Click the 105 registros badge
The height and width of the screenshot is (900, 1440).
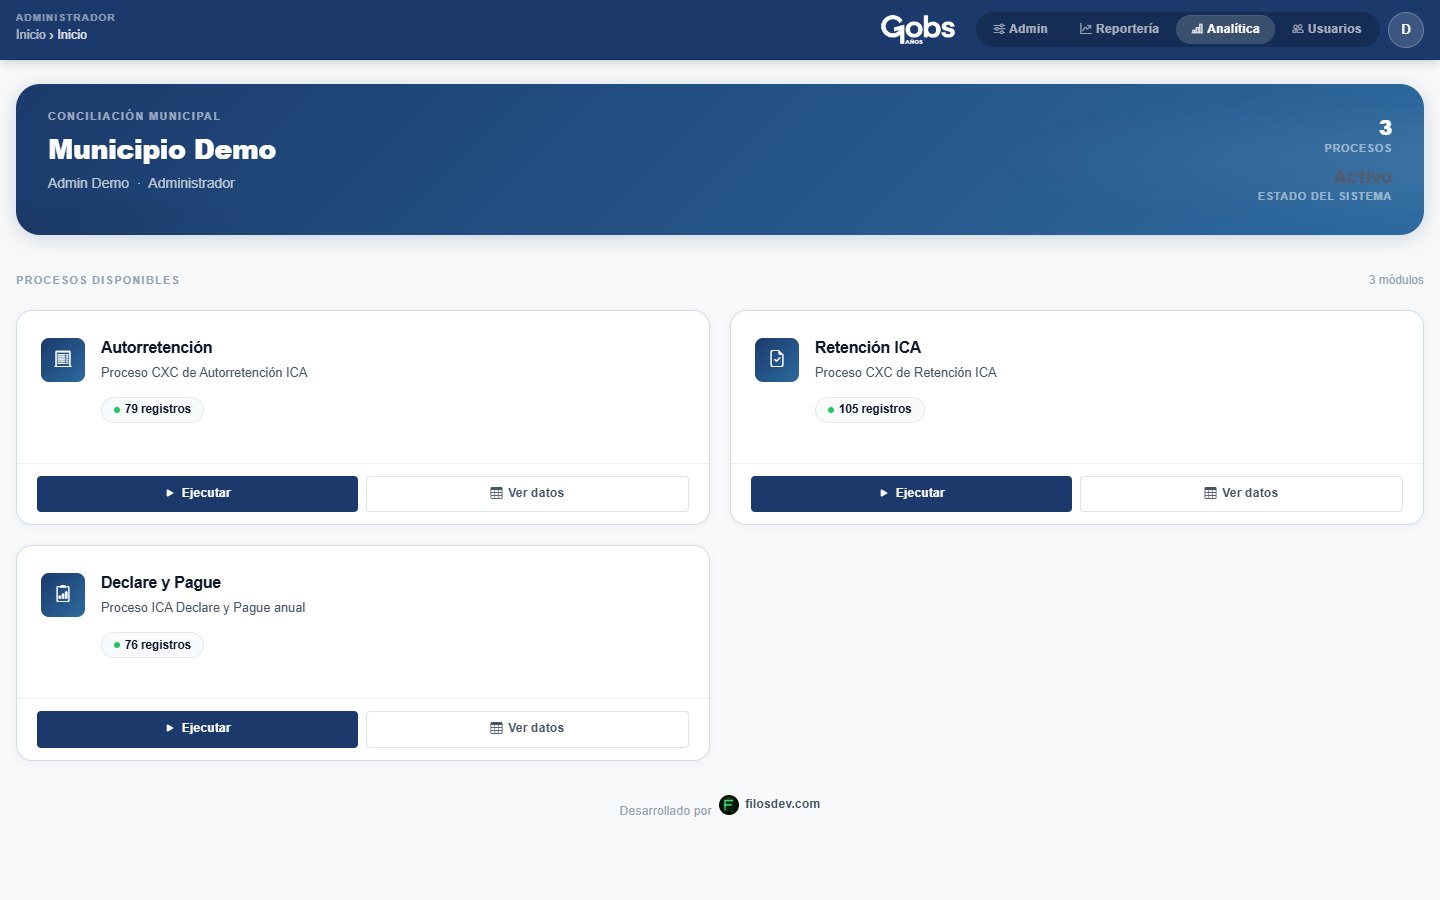click(870, 410)
